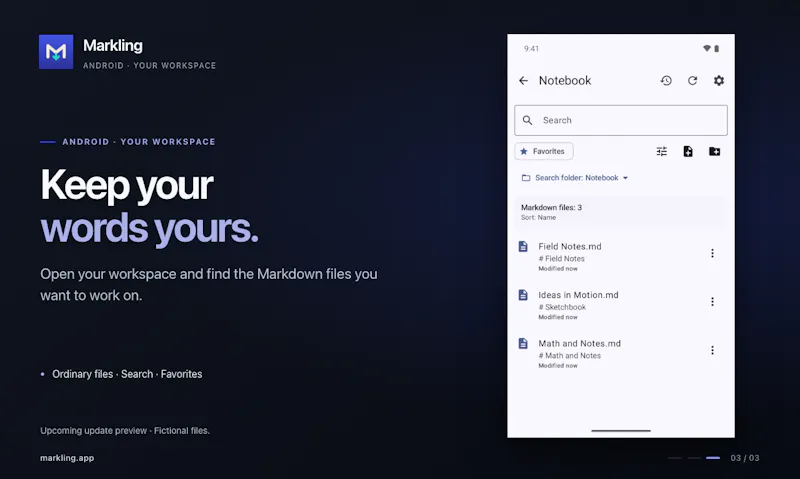
Task: Toggle the Favorites filter chip
Action: pos(543,152)
